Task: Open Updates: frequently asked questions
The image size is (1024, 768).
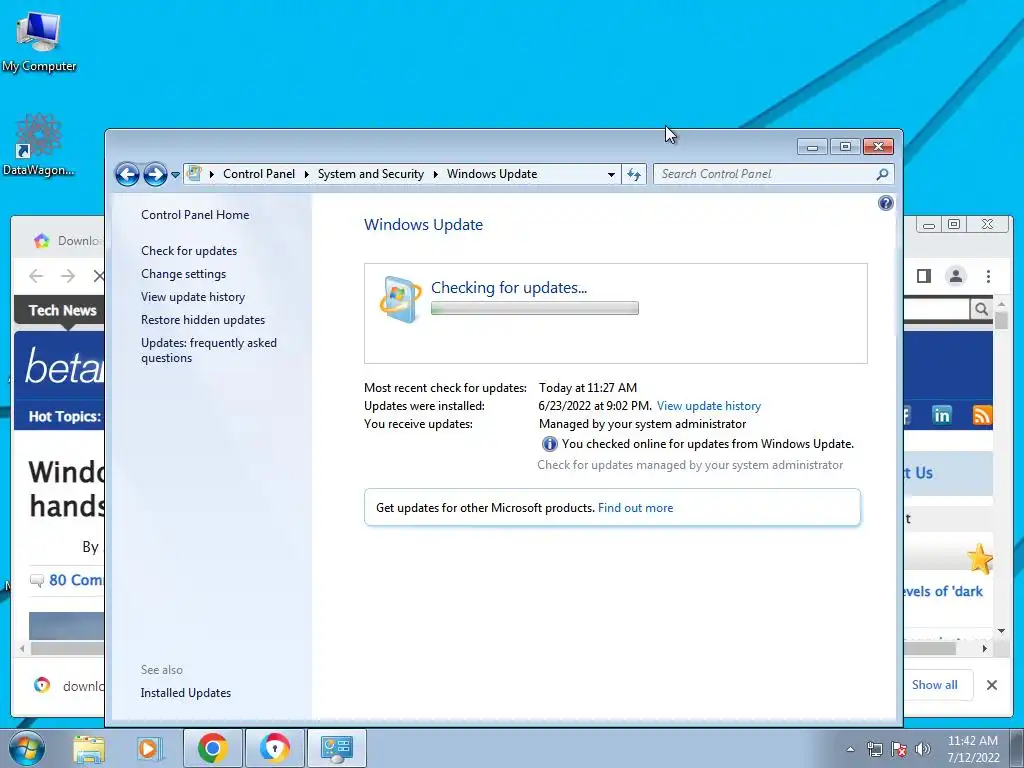Action: pyautogui.click(x=209, y=350)
